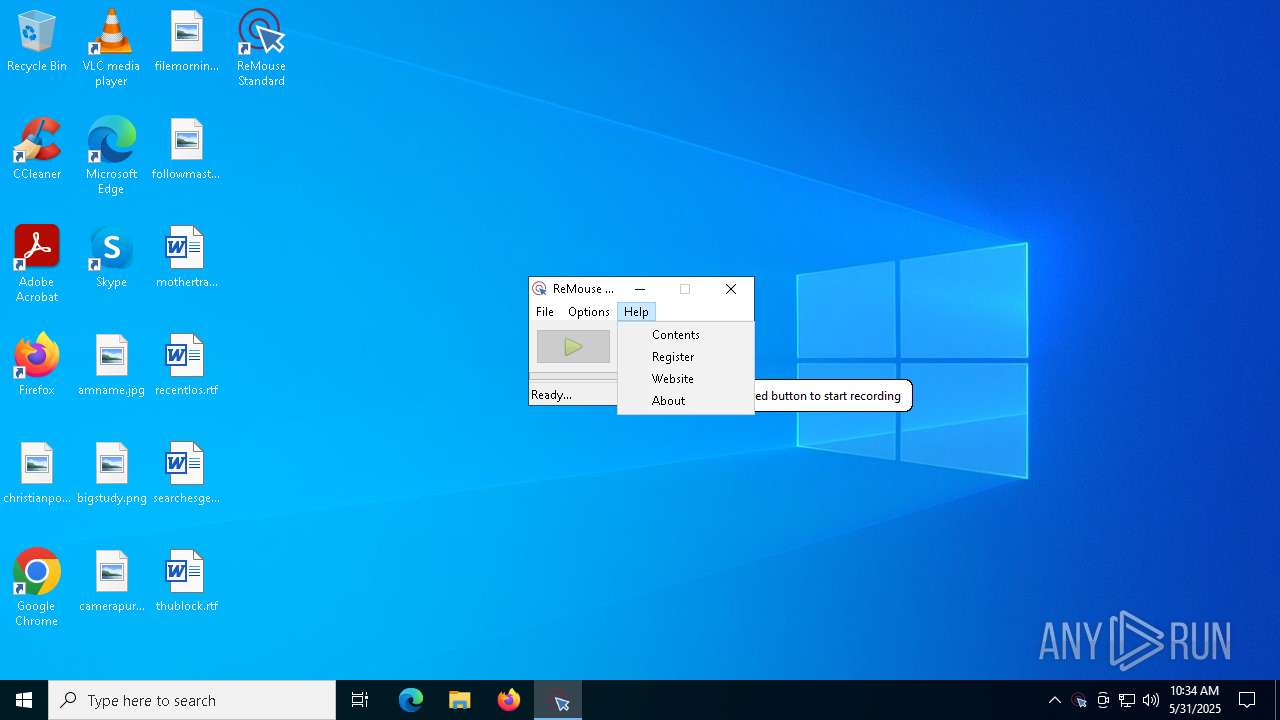Click the ReMouse title bar app icon

(x=540, y=289)
